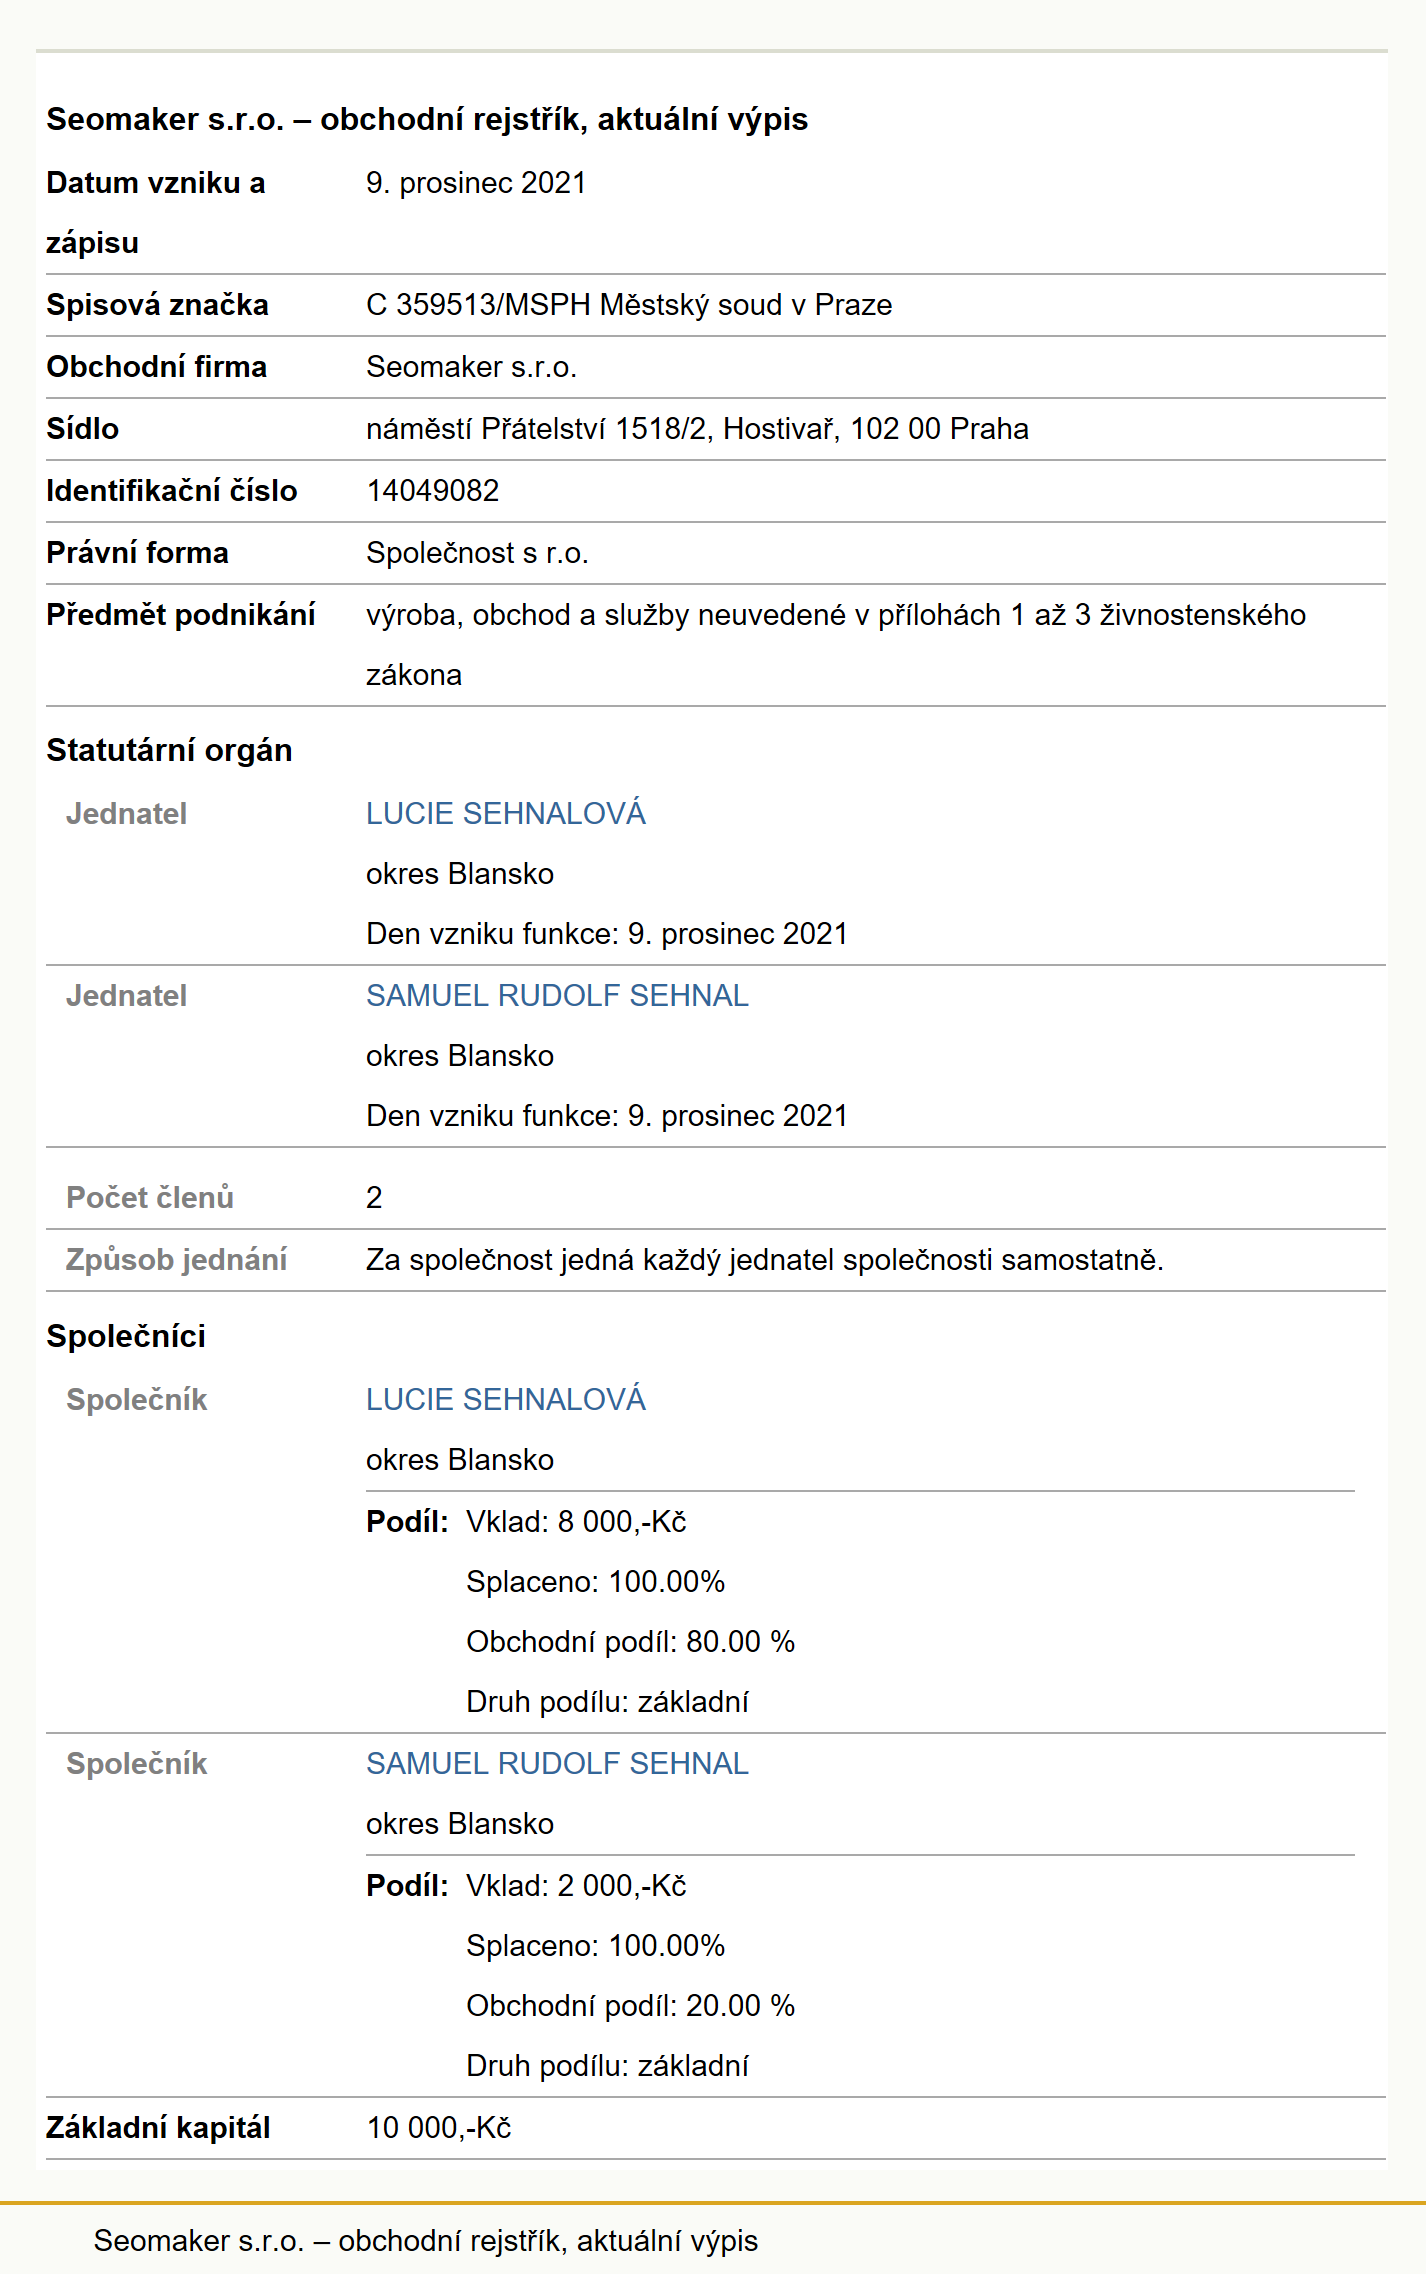Screen dimensions: 1426x2274
Task: Click the Obchodní podíl: 20.00 % text
Action: [631, 2005]
